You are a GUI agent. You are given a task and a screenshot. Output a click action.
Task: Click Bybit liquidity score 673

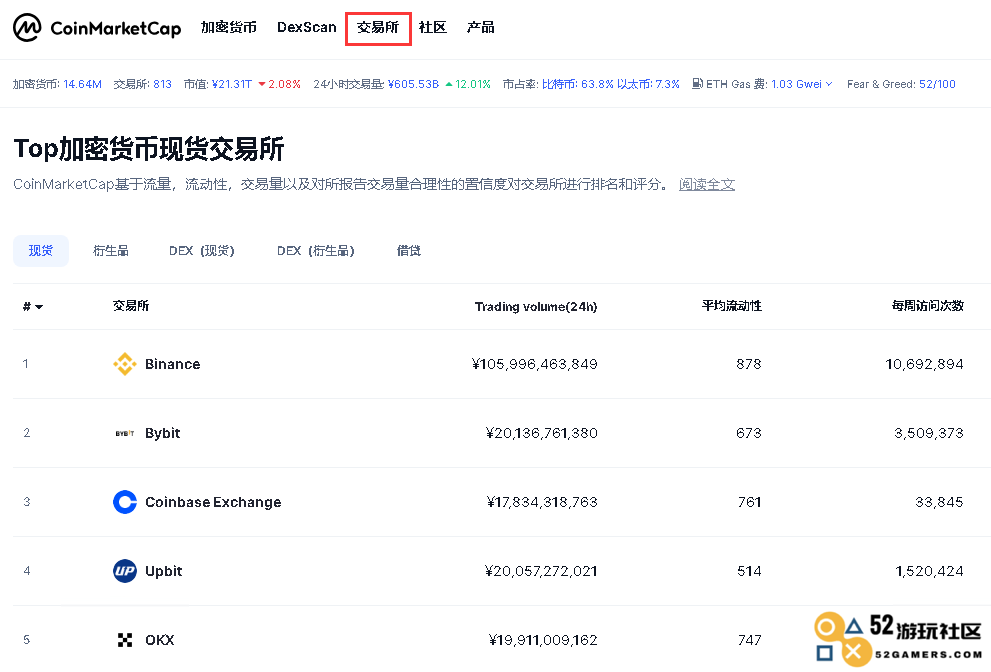pyautogui.click(x=749, y=433)
